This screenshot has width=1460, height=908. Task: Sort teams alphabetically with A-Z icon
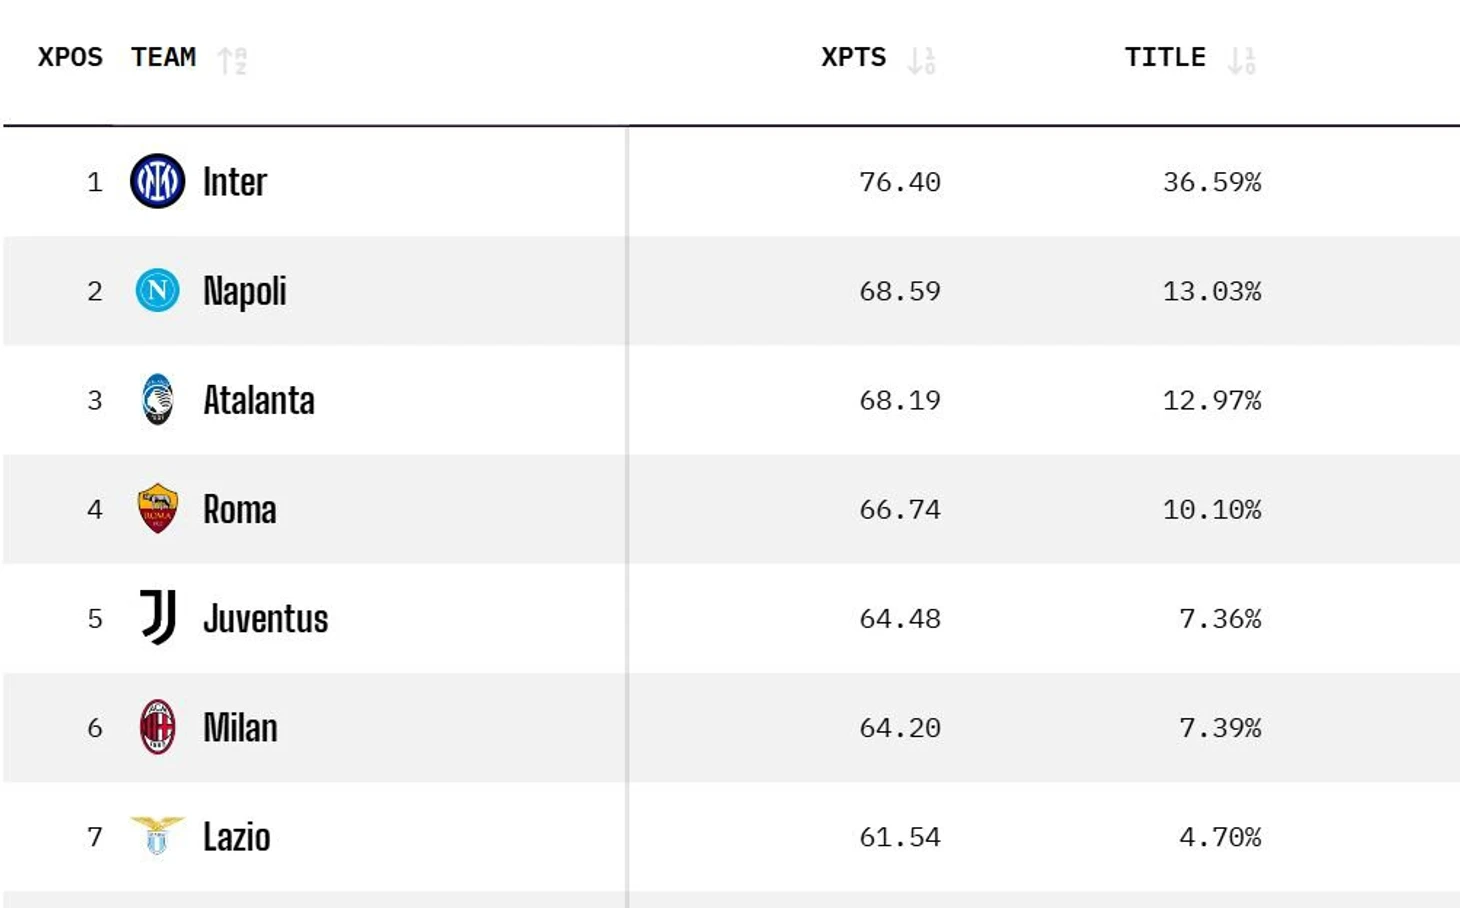point(232,60)
